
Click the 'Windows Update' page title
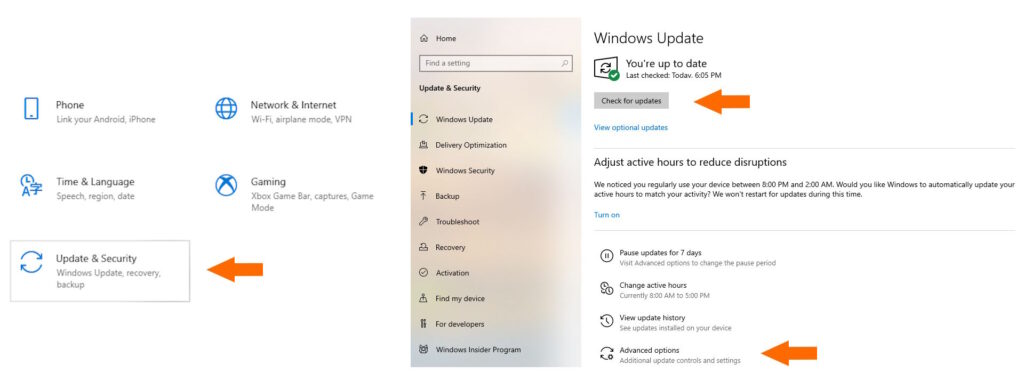648,39
